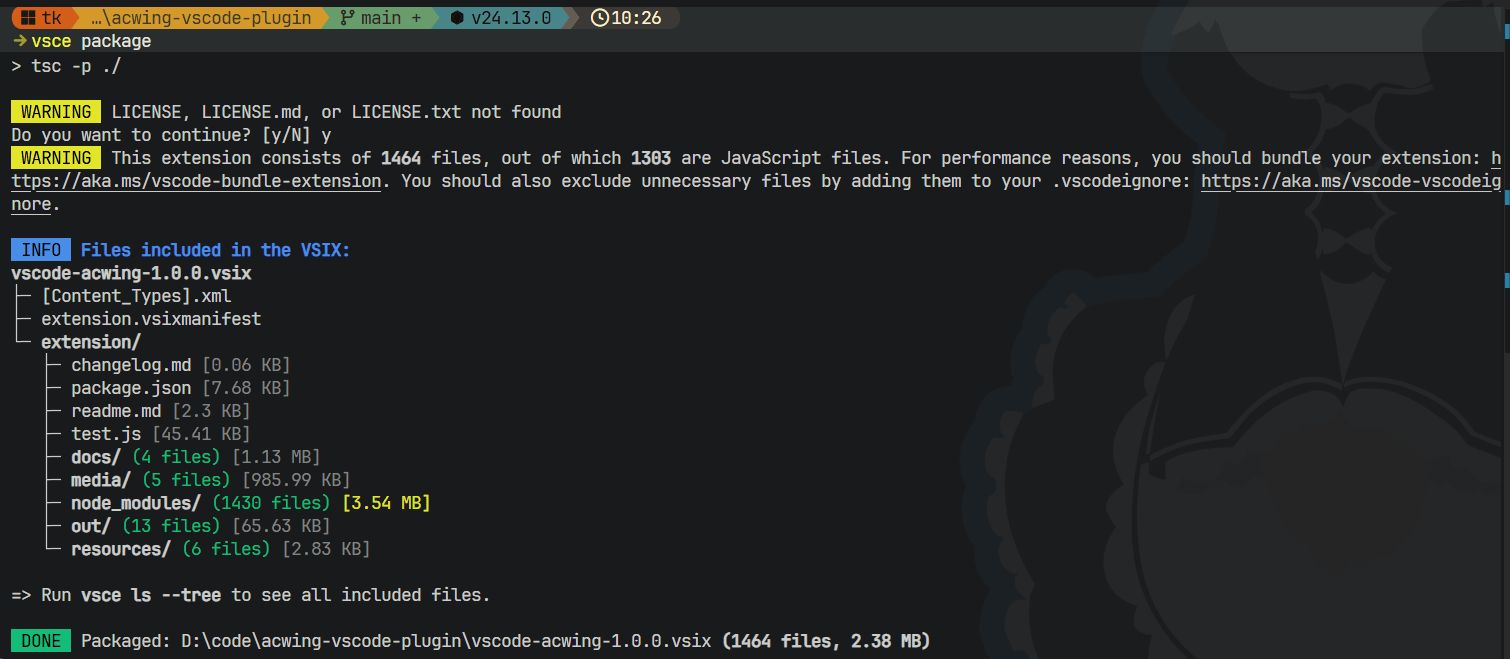Click the out/ folder entry
The height and width of the screenshot is (659, 1510).
pyautogui.click(x=91, y=526)
